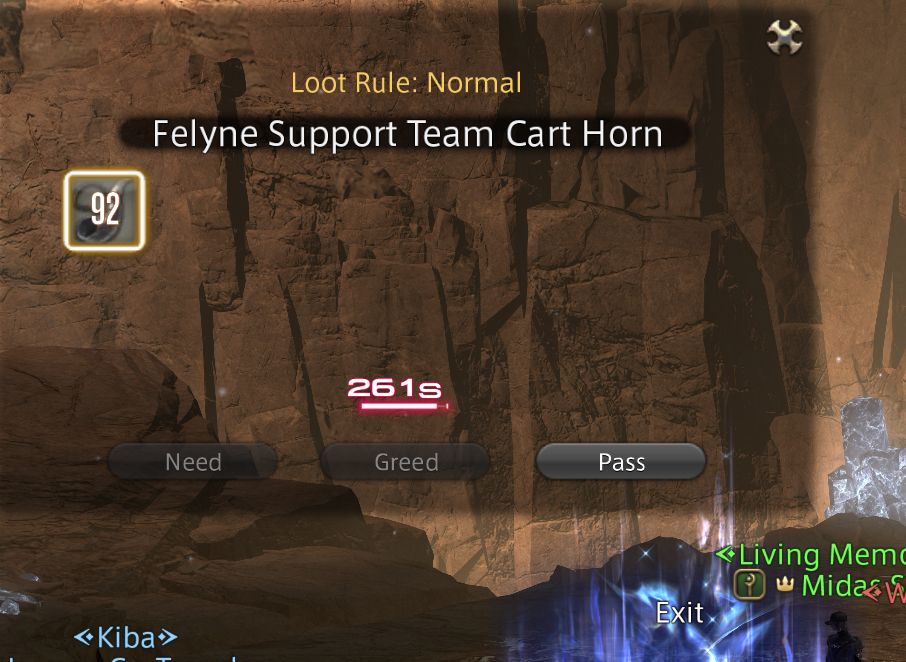The width and height of the screenshot is (906, 662).
Task: Click the Loot Rule: Normal label
Action: pos(406,83)
